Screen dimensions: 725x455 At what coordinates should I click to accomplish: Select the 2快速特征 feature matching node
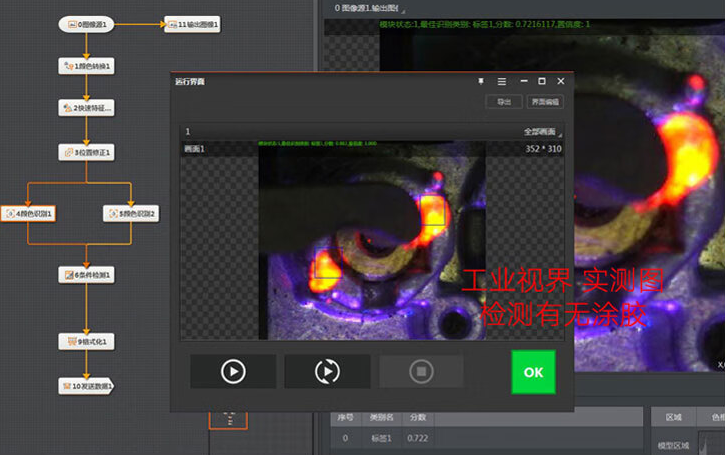[x=87, y=107]
